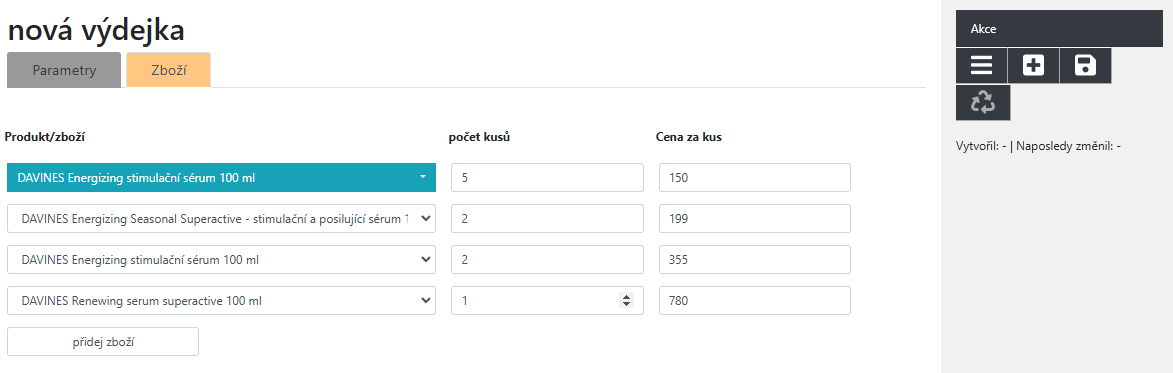Select the Zboží tab

[x=168, y=70]
